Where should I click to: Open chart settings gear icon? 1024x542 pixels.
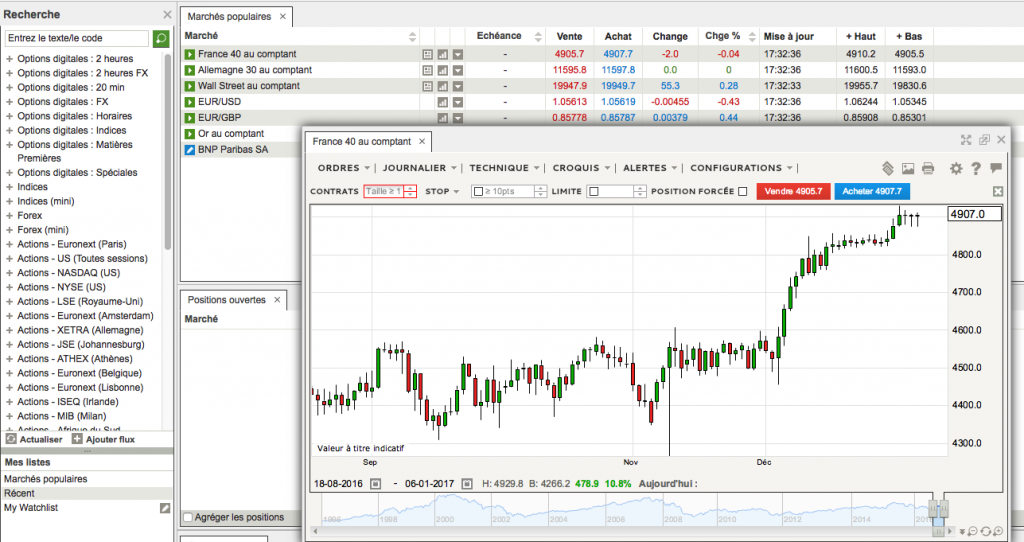(x=955, y=168)
